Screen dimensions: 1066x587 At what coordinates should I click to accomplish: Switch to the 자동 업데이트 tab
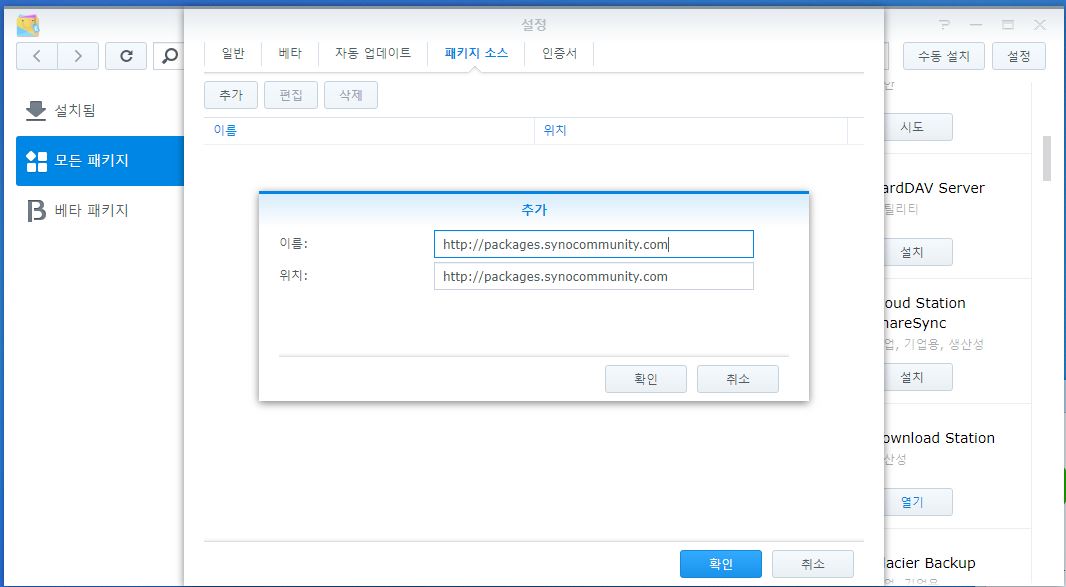(373, 53)
